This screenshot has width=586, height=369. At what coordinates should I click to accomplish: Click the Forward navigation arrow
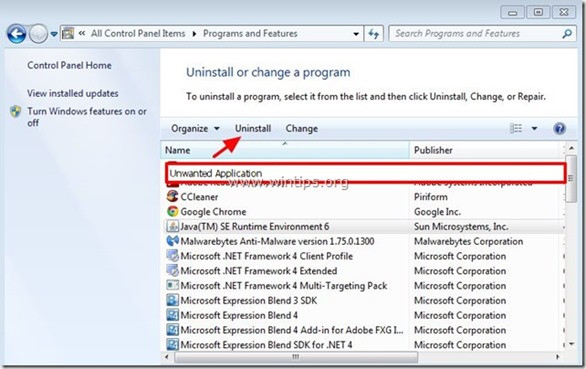38,34
